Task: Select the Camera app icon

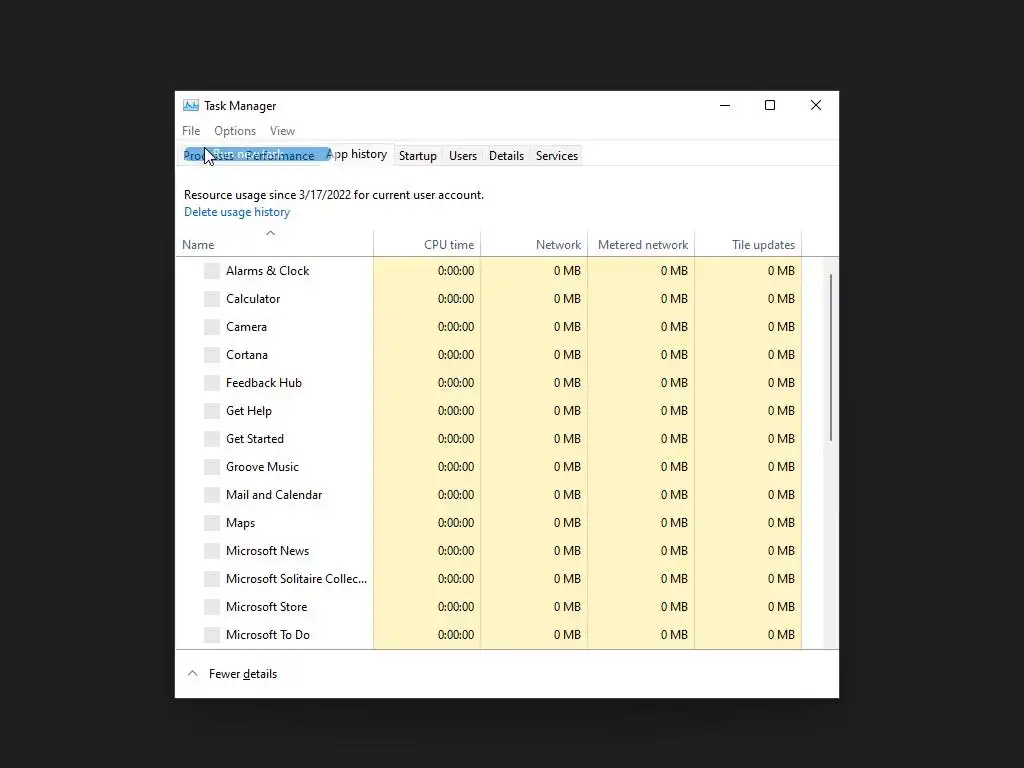Action: [212, 327]
